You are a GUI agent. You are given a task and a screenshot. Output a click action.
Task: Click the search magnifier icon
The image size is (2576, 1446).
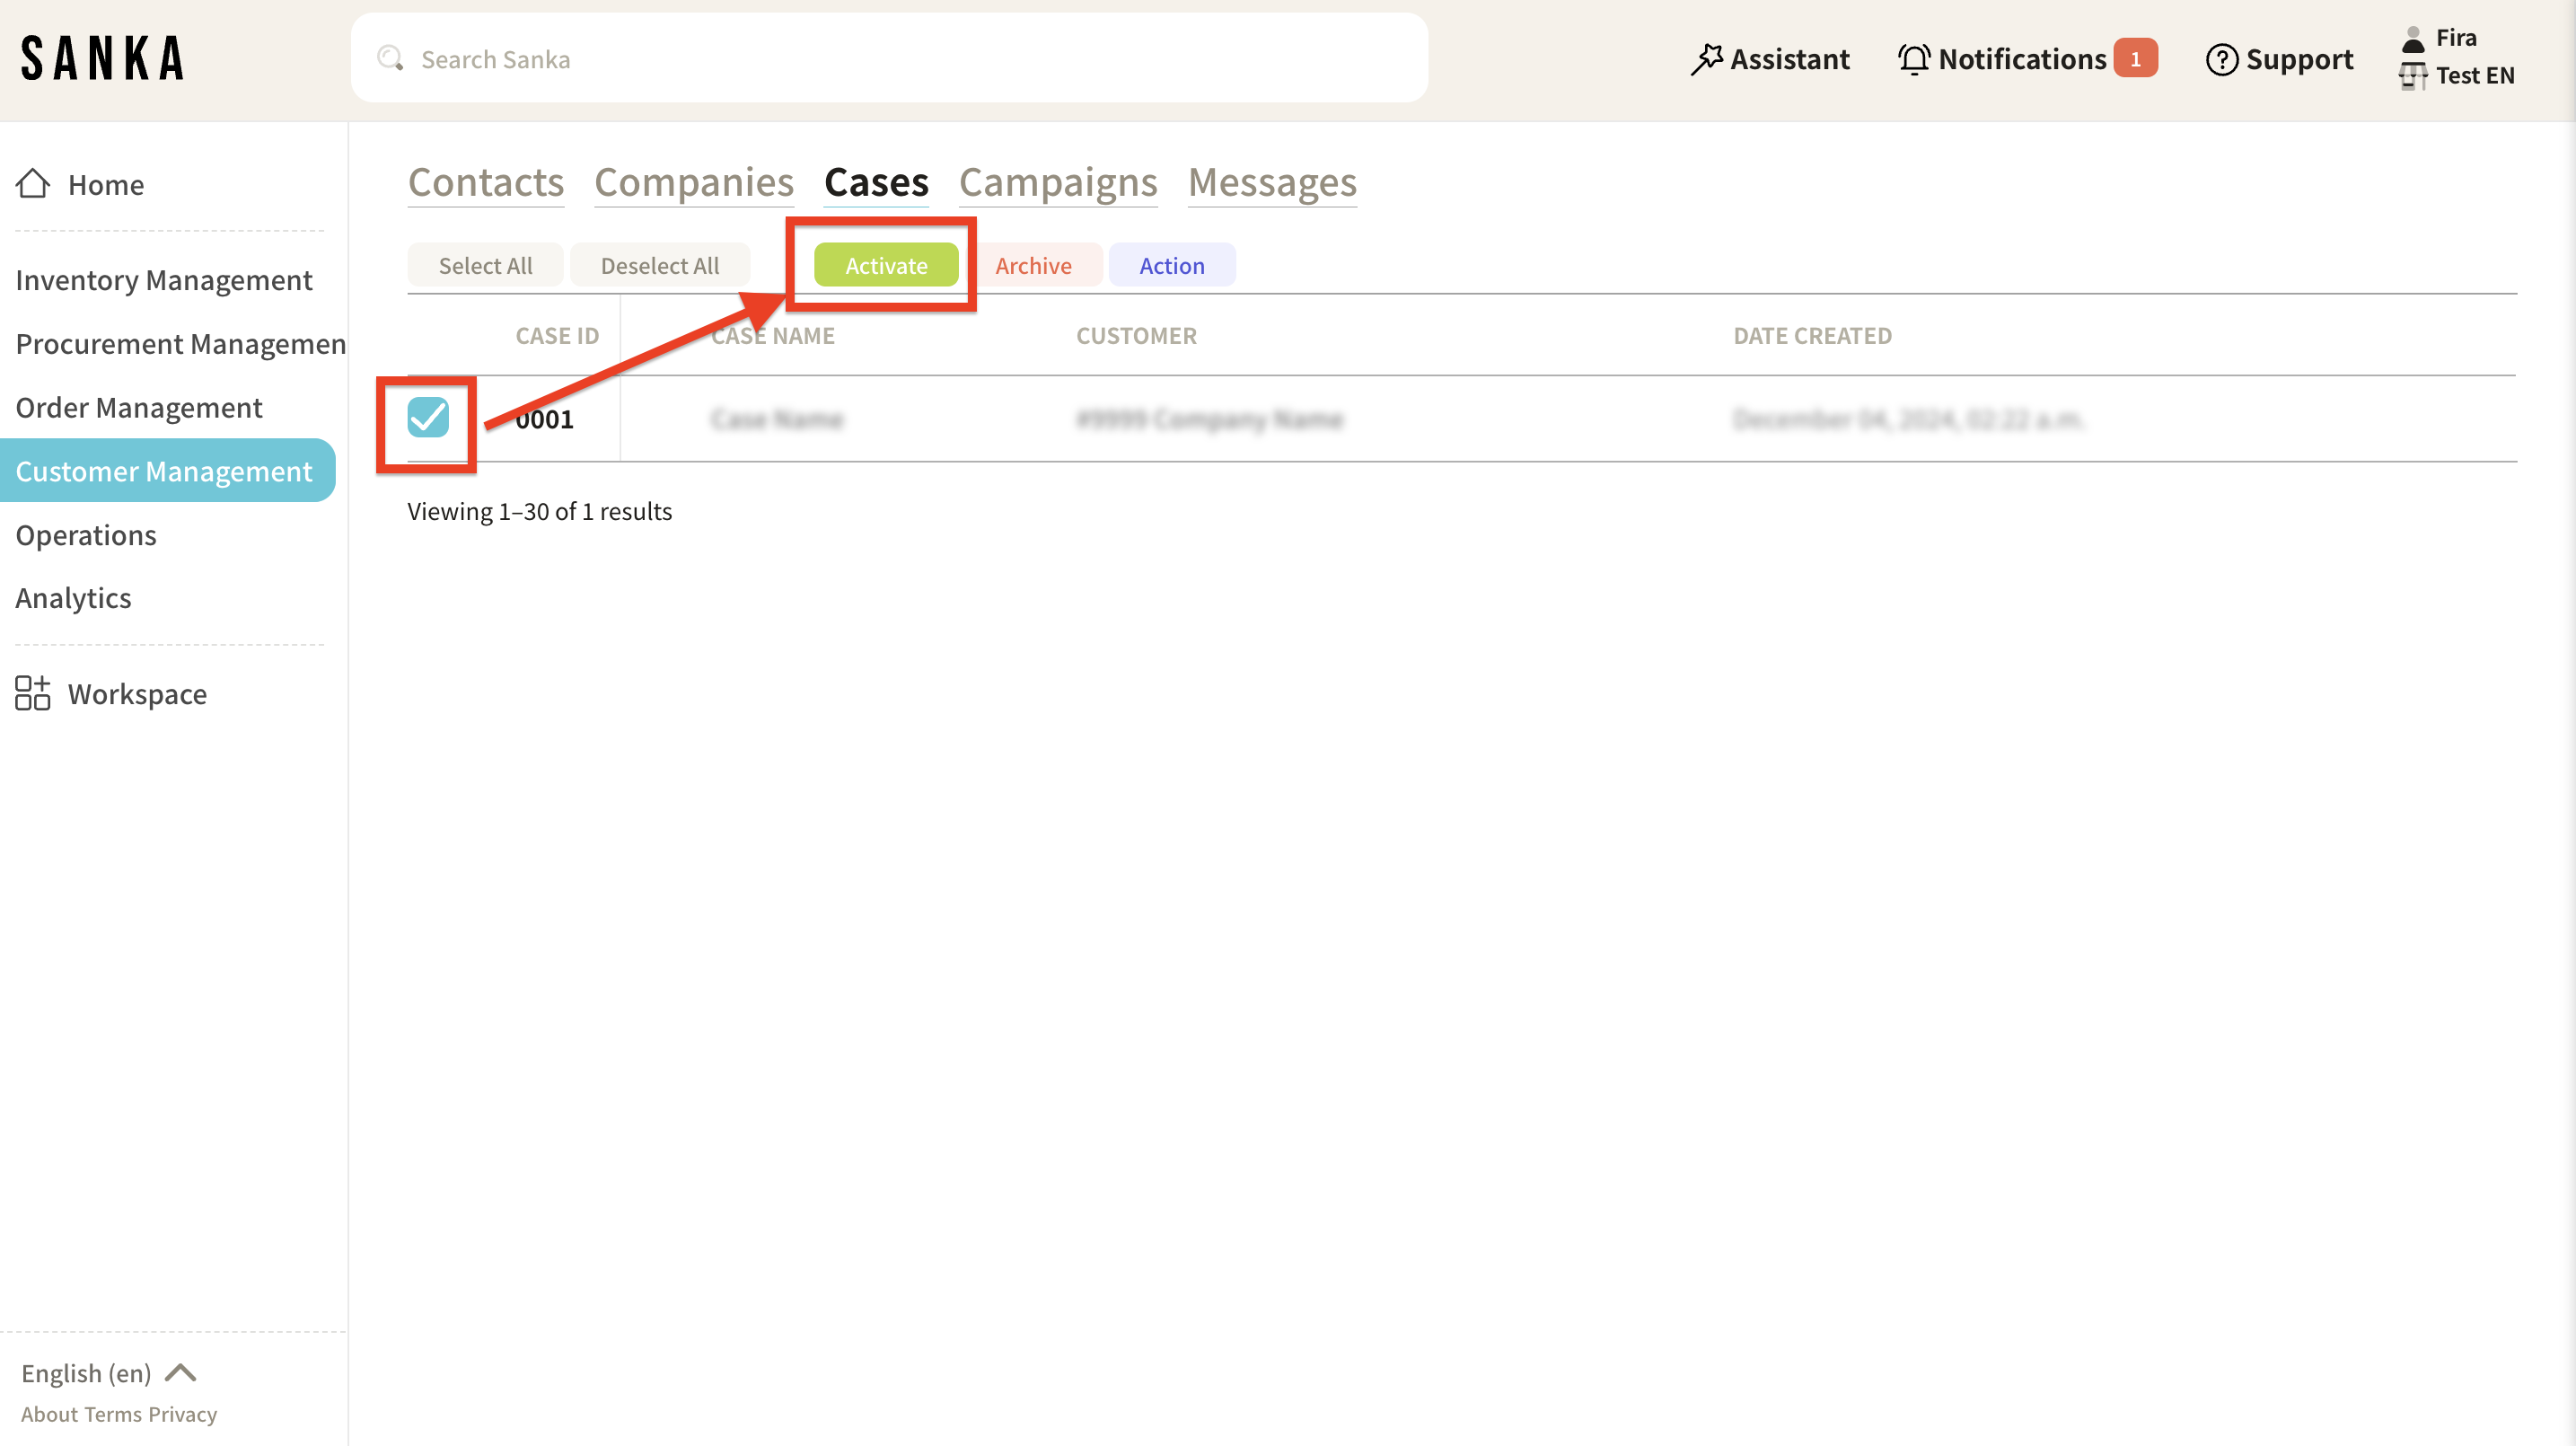click(x=390, y=59)
